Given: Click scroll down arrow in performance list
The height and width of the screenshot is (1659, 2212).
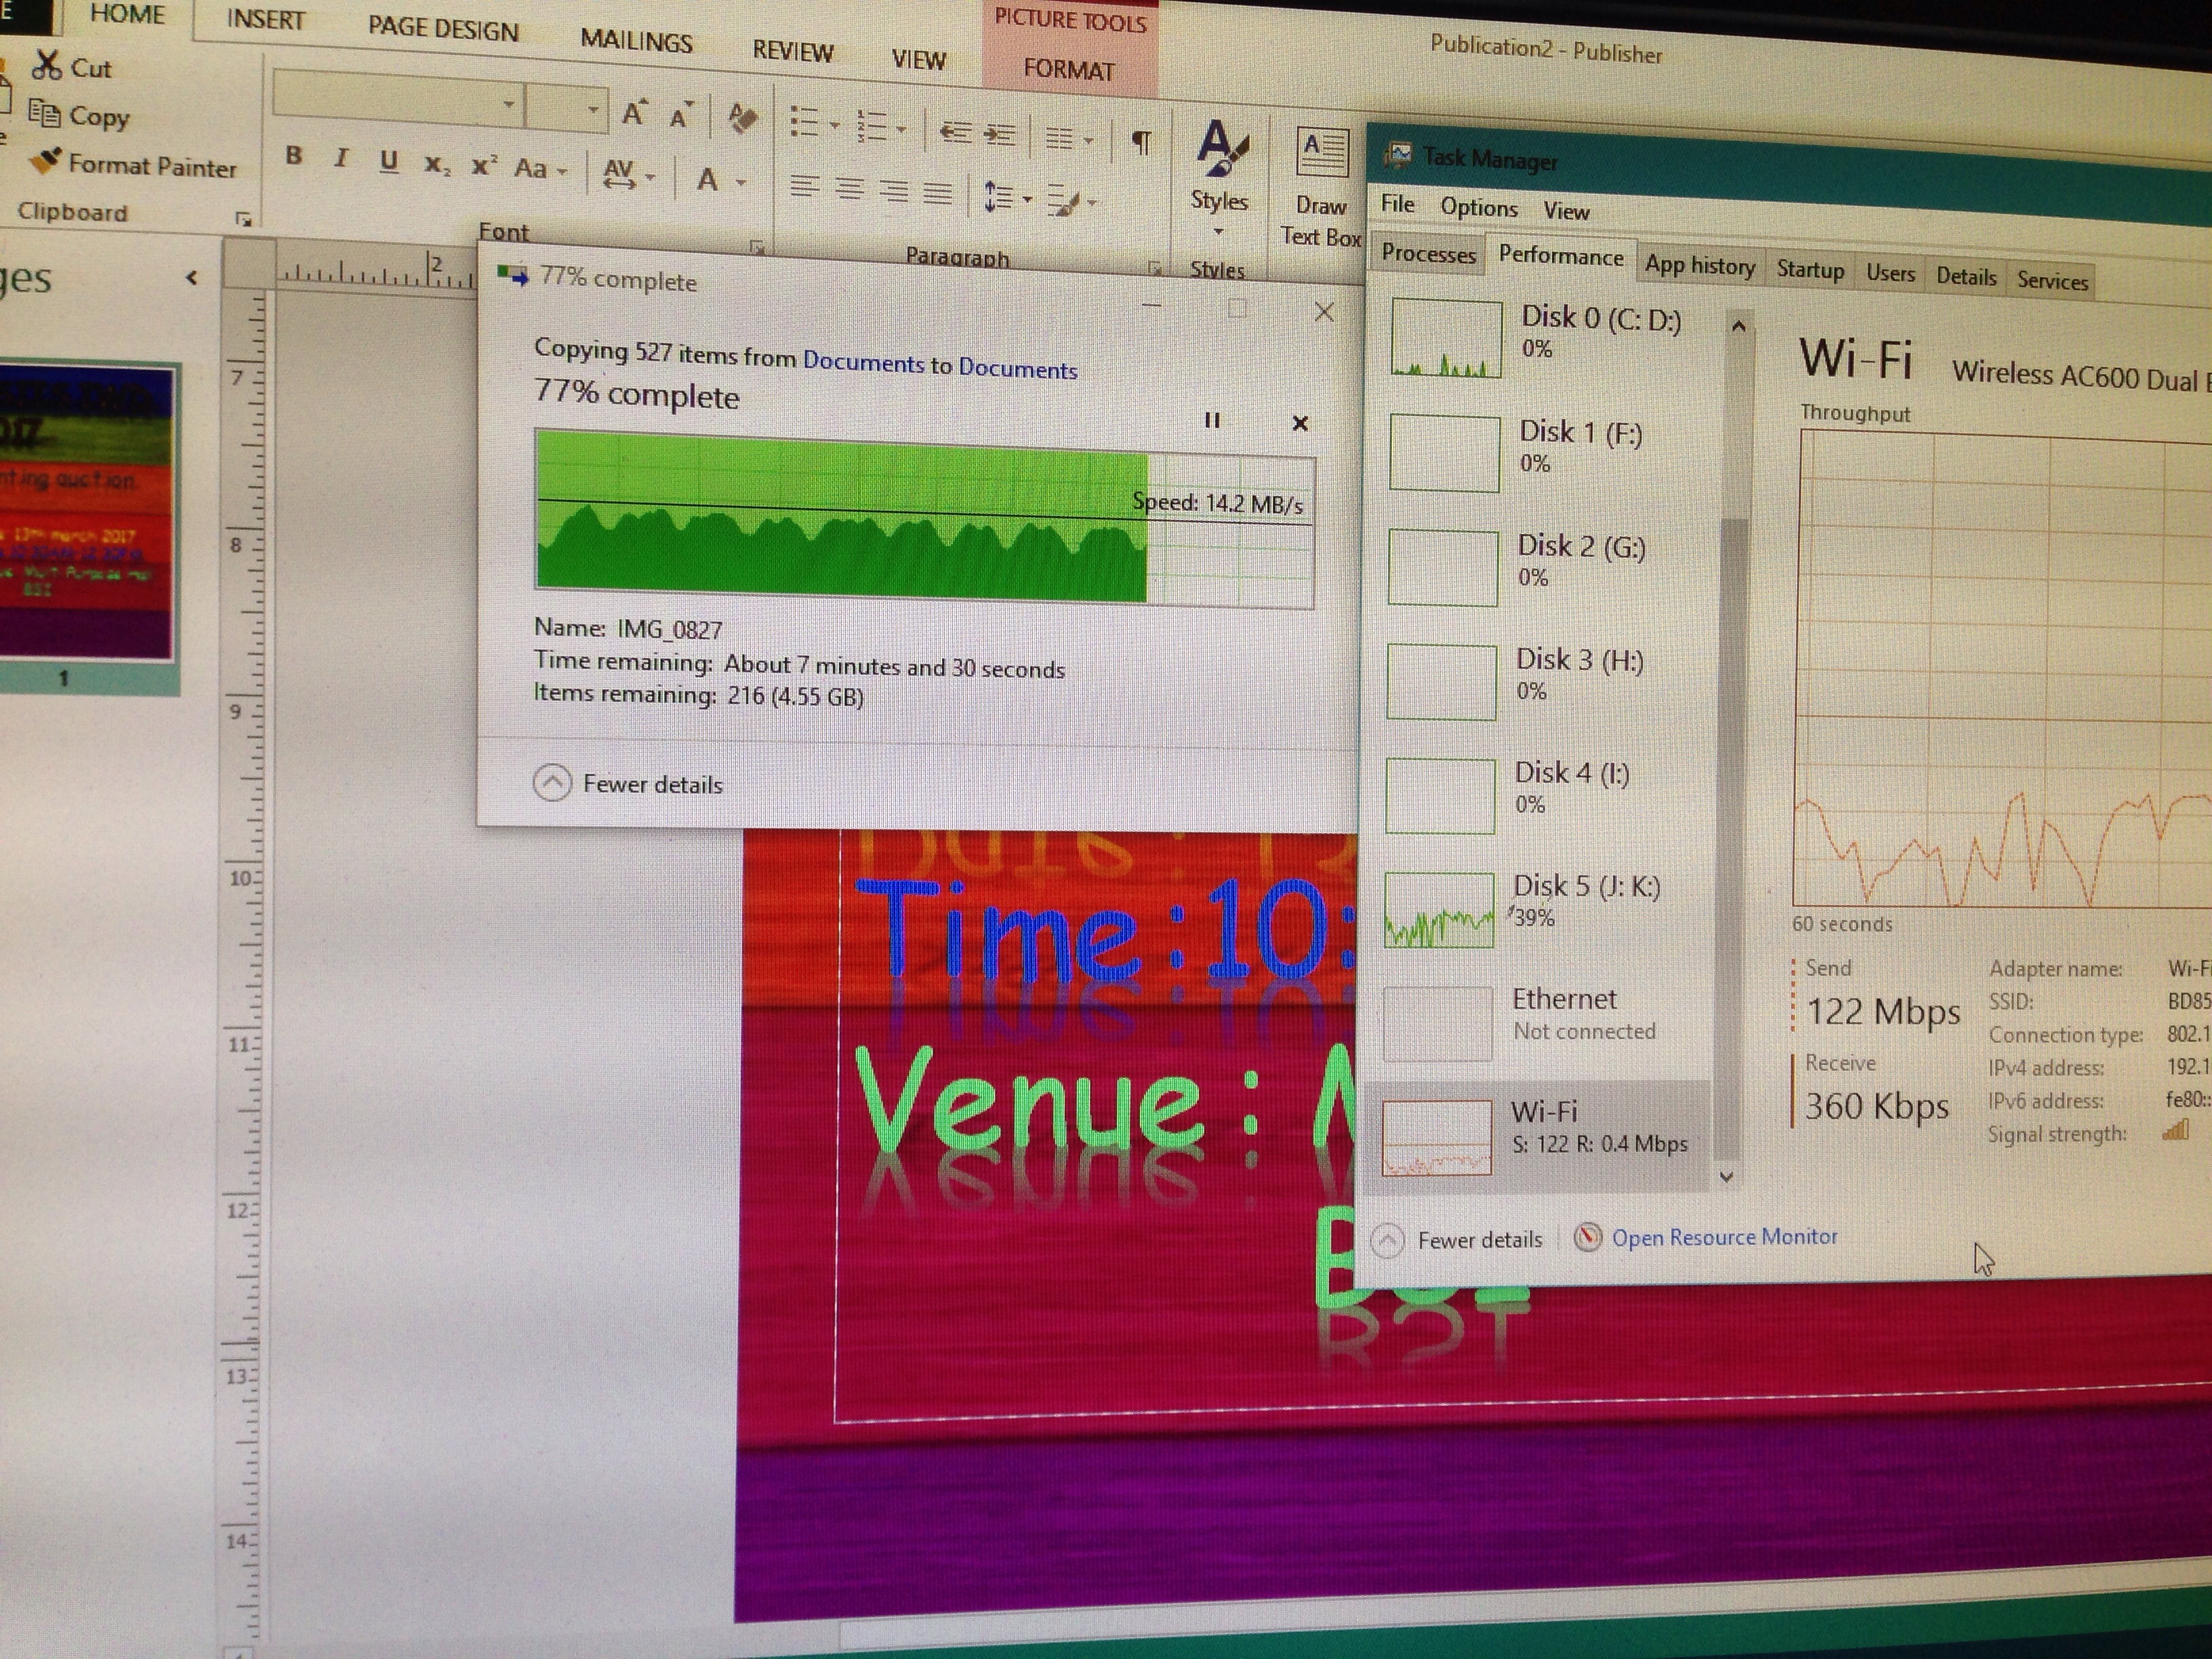Looking at the screenshot, I should (1726, 1177).
